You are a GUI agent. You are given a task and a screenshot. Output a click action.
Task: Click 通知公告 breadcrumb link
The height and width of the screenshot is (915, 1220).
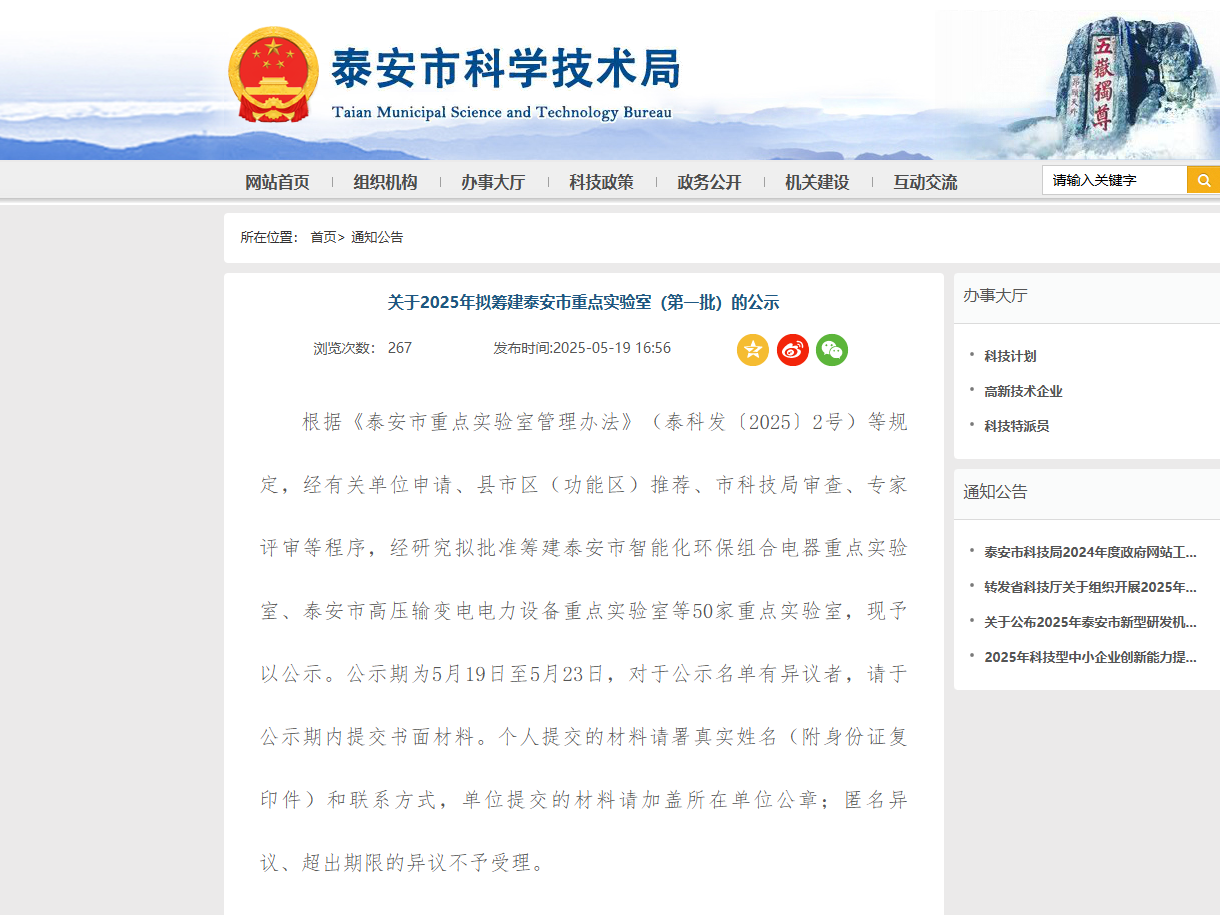click(377, 237)
